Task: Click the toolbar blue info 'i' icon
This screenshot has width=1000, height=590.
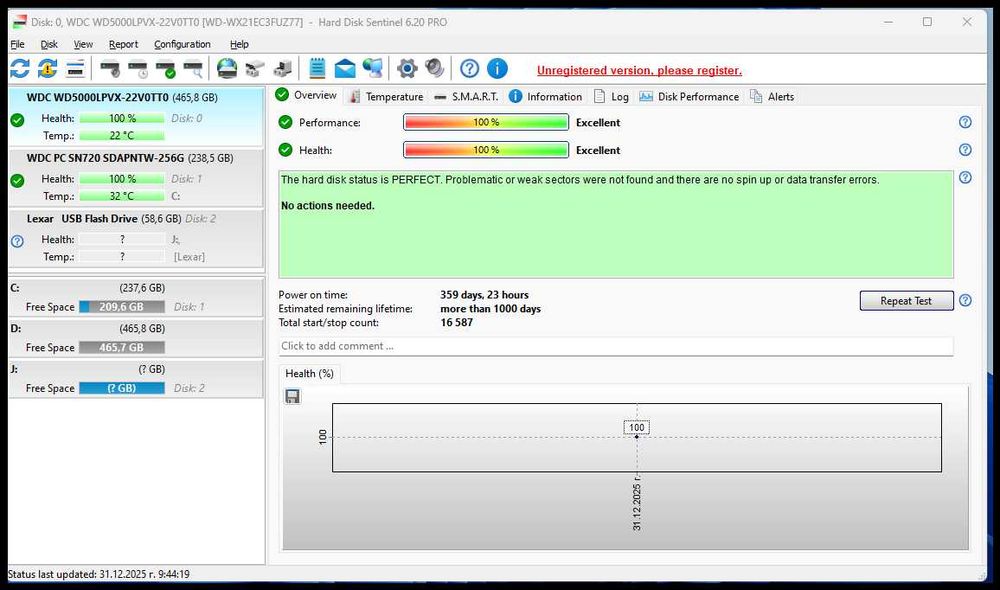Action: [x=497, y=68]
